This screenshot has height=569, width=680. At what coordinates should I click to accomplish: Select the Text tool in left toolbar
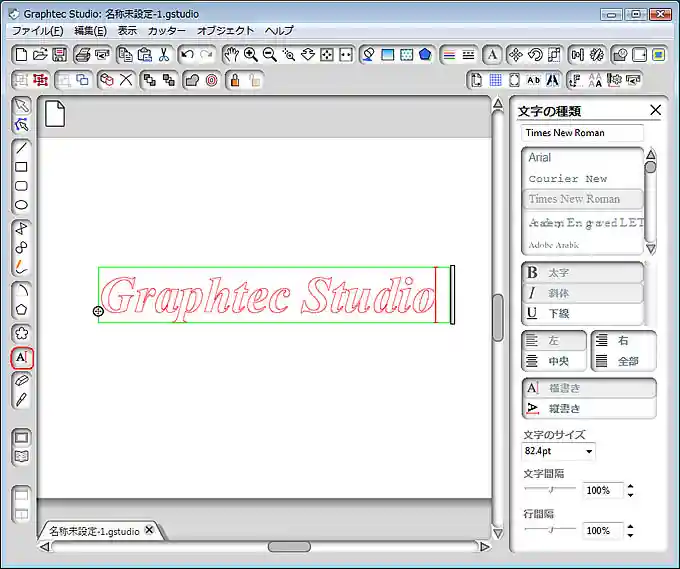pyautogui.click(x=21, y=357)
